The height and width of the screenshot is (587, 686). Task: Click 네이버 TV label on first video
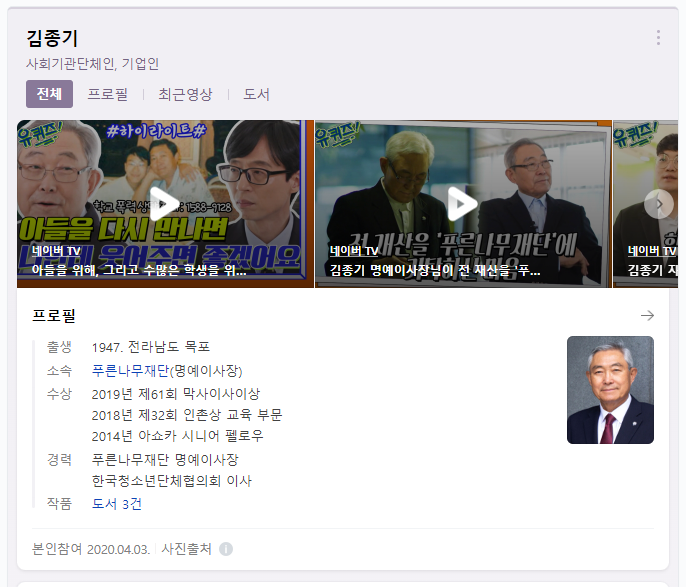56,251
